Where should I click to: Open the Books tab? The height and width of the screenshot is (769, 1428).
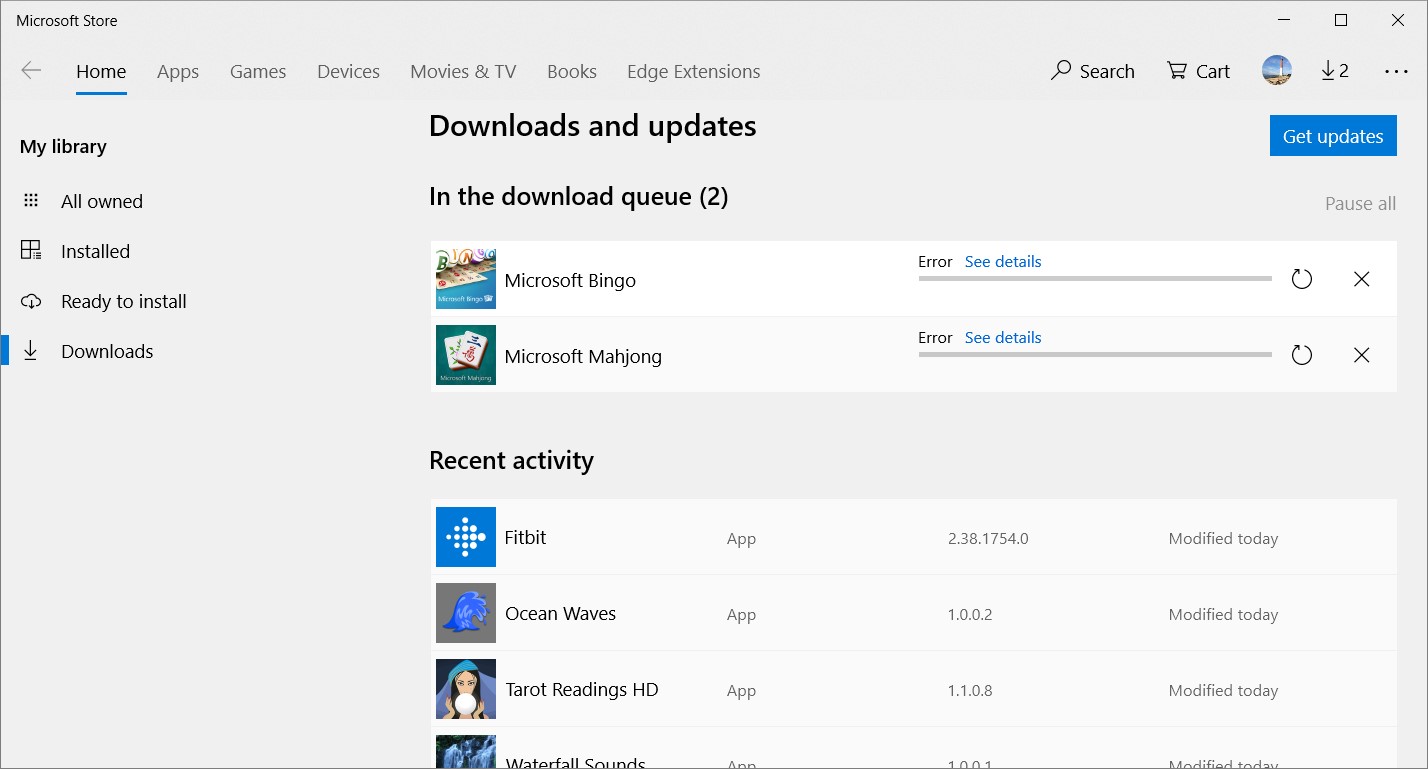point(572,71)
